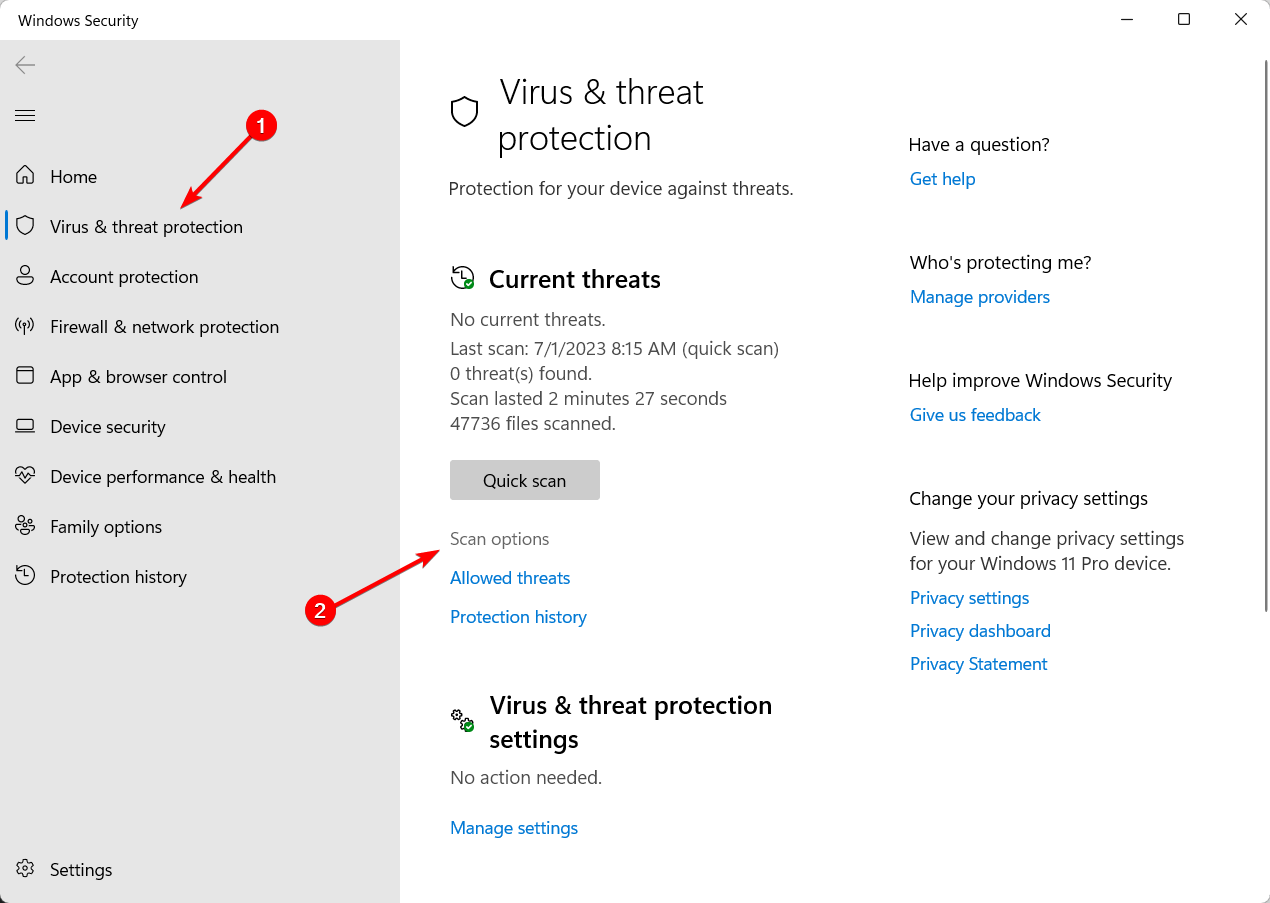Start a Quick scan
Image resolution: width=1270 pixels, height=903 pixels.
(525, 480)
